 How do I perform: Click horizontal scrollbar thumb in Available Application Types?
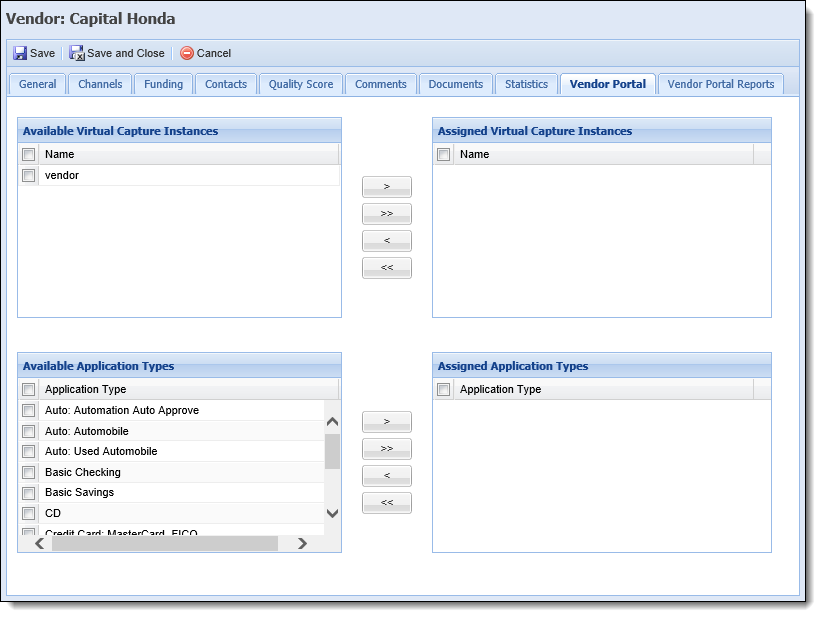(x=164, y=544)
